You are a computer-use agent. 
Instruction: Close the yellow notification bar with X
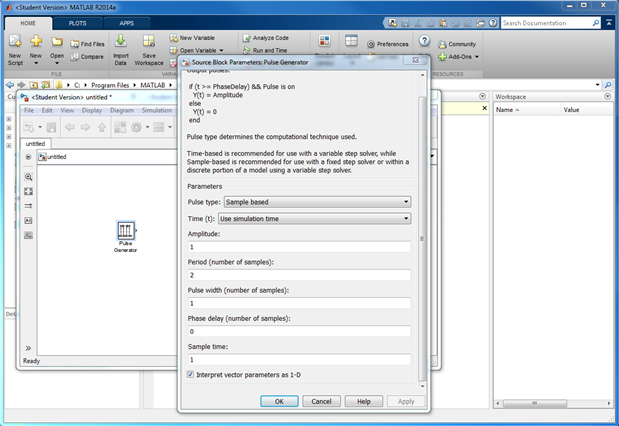(x=485, y=108)
